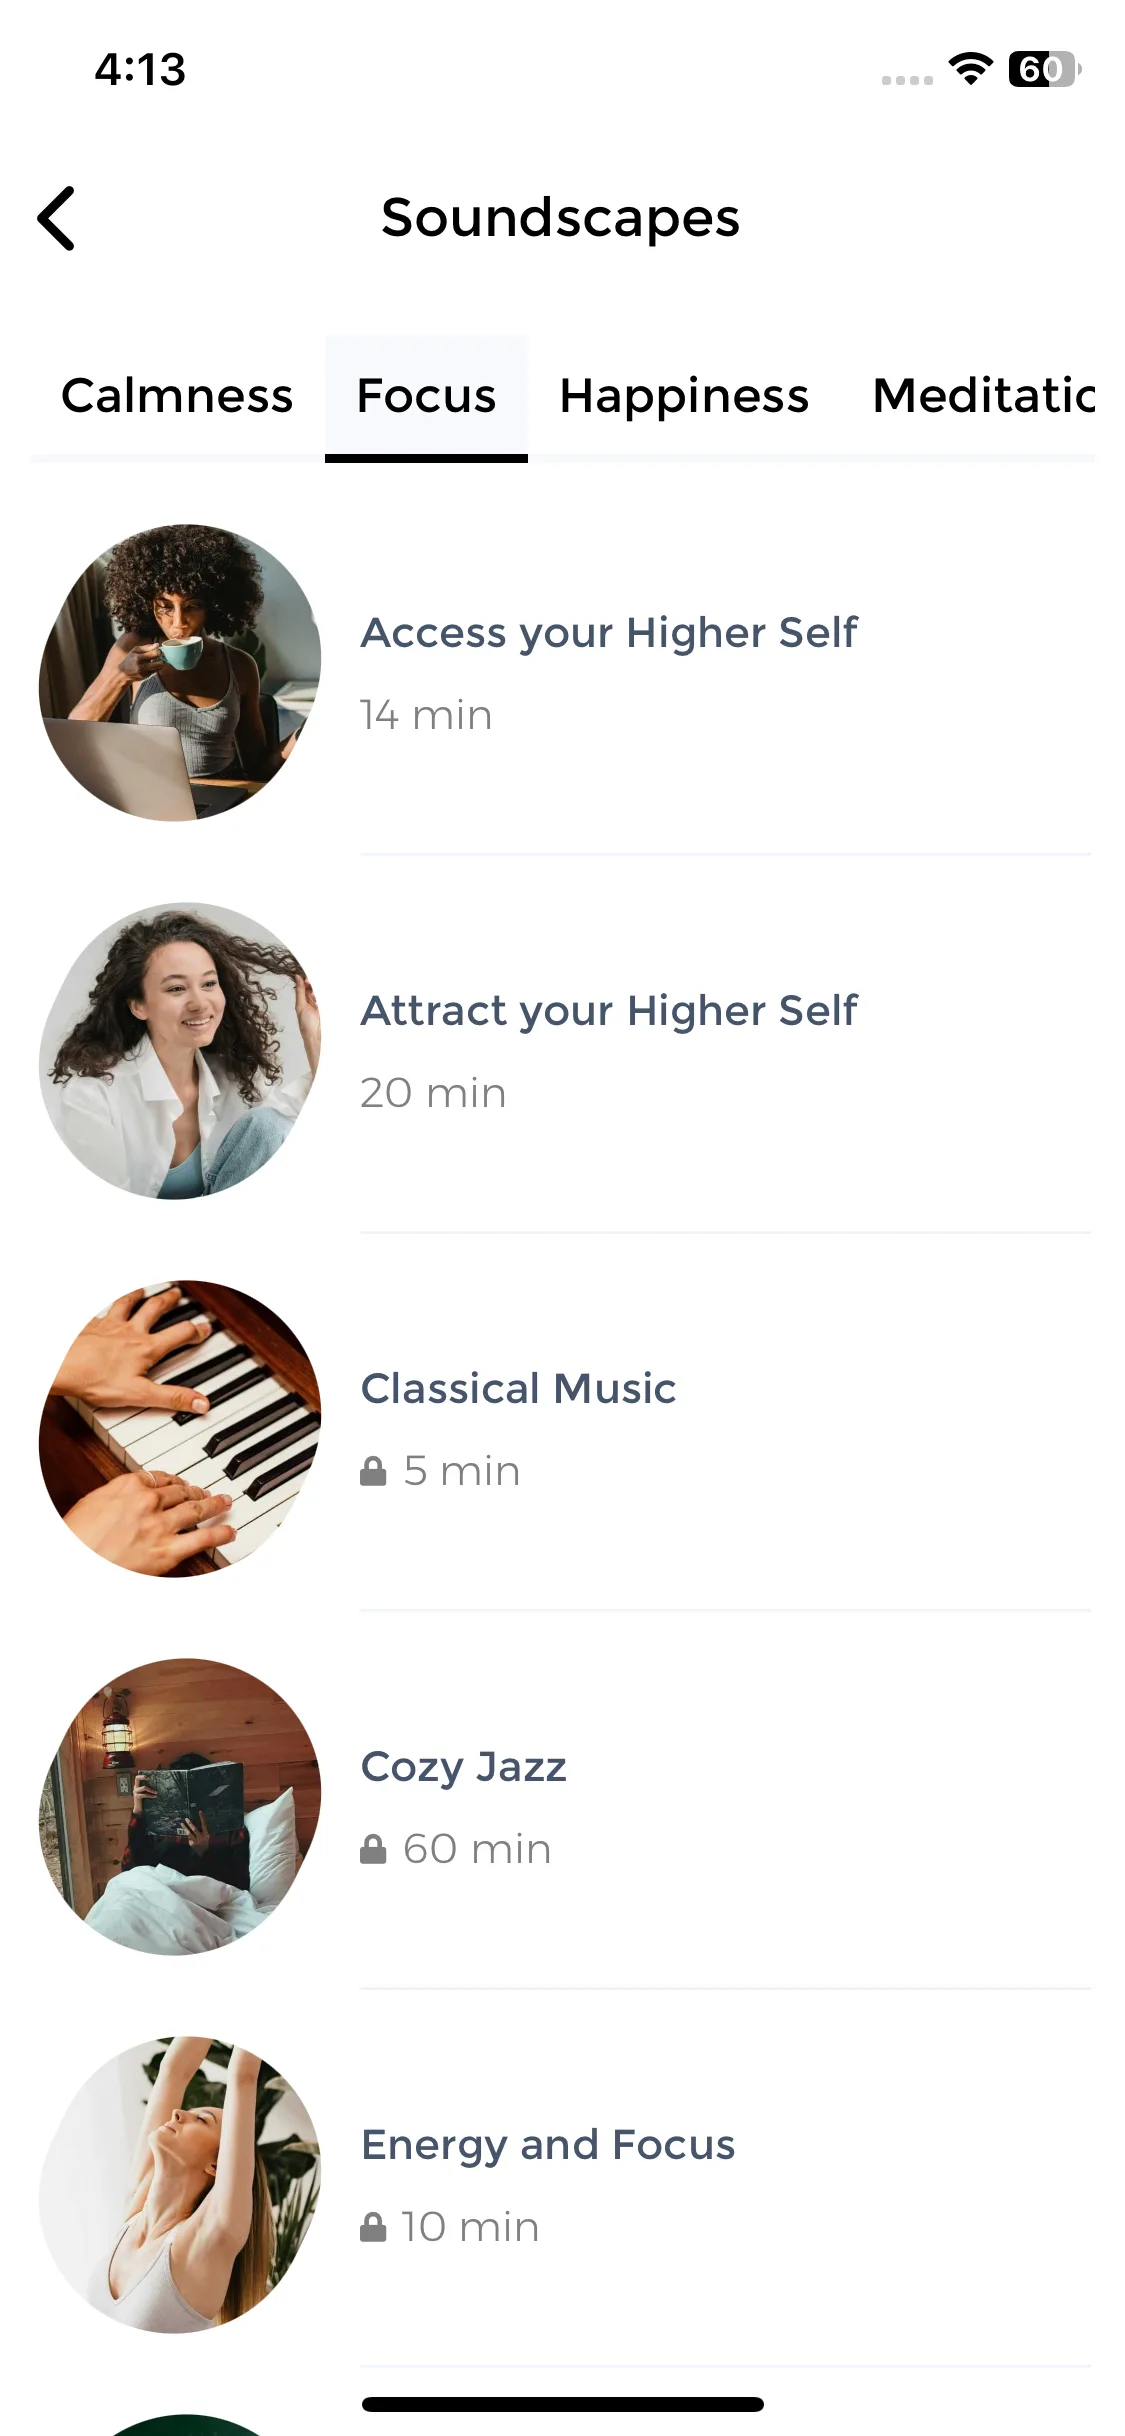Open the Happiness tab
Screen dimensions: 1125x2436
684,396
